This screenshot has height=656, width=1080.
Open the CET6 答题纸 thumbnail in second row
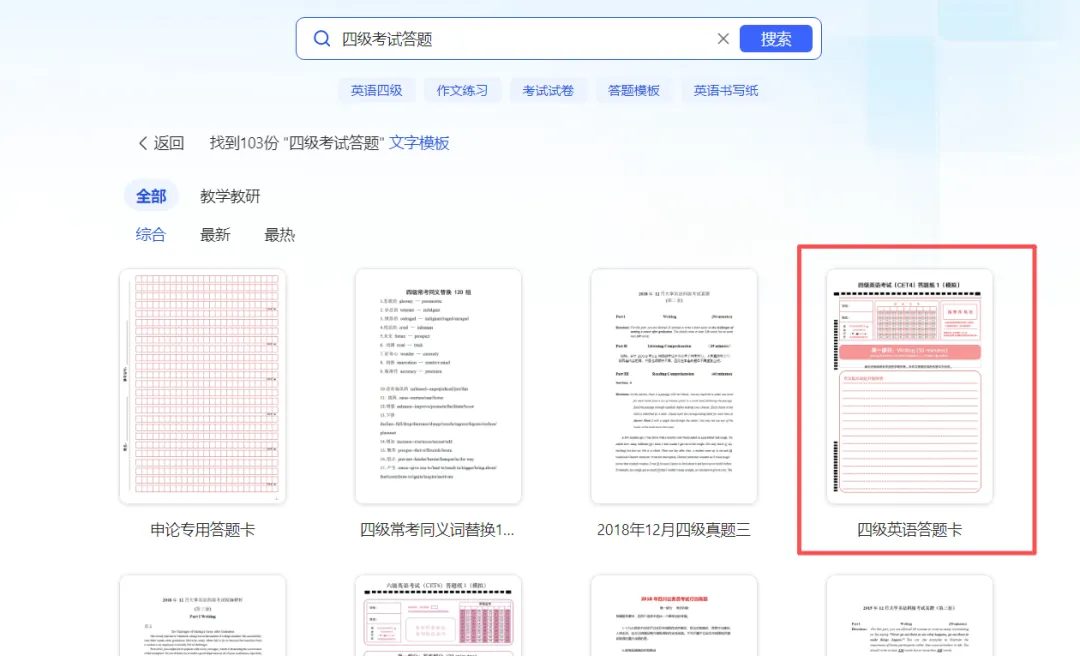point(438,615)
